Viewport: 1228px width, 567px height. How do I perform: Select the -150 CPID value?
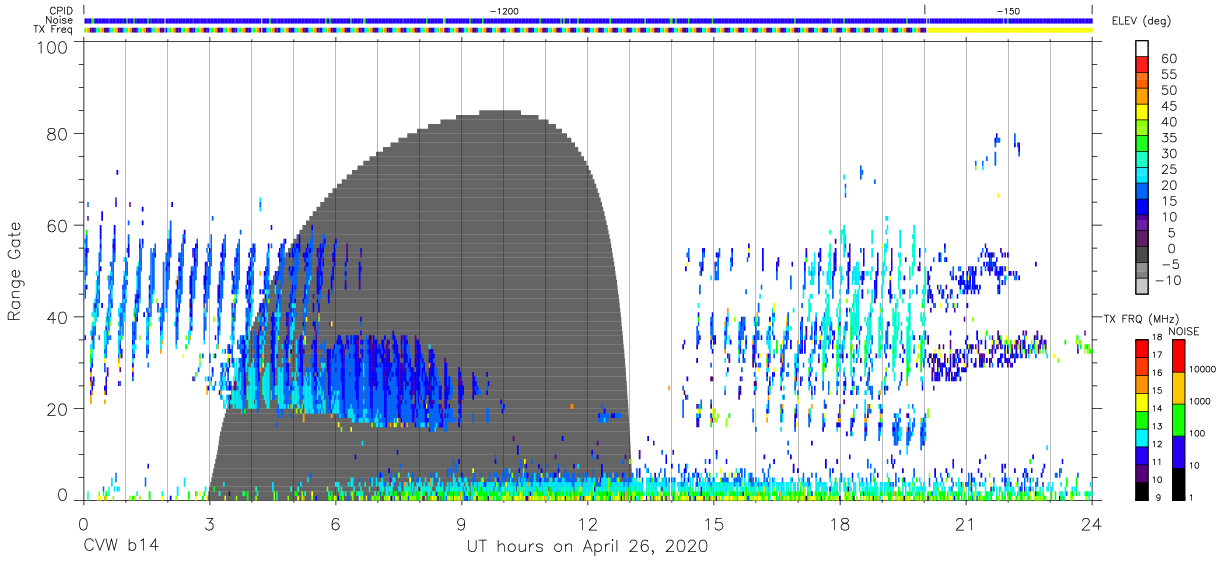point(1008,10)
